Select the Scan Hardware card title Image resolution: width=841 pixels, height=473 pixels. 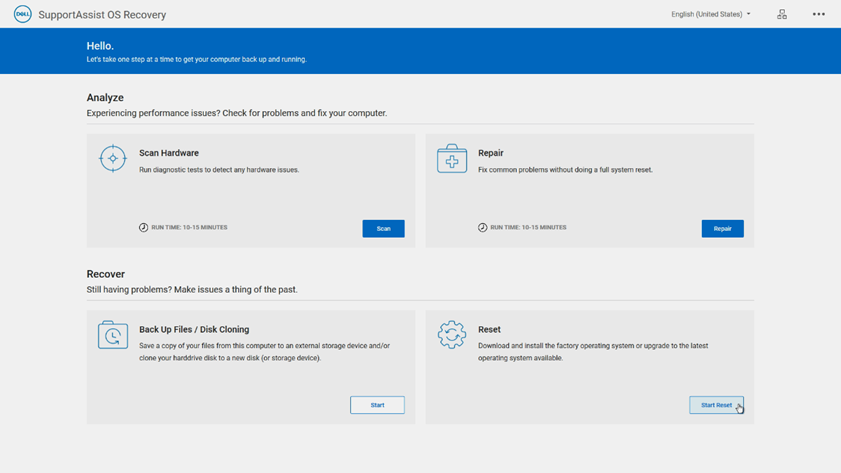pos(169,153)
